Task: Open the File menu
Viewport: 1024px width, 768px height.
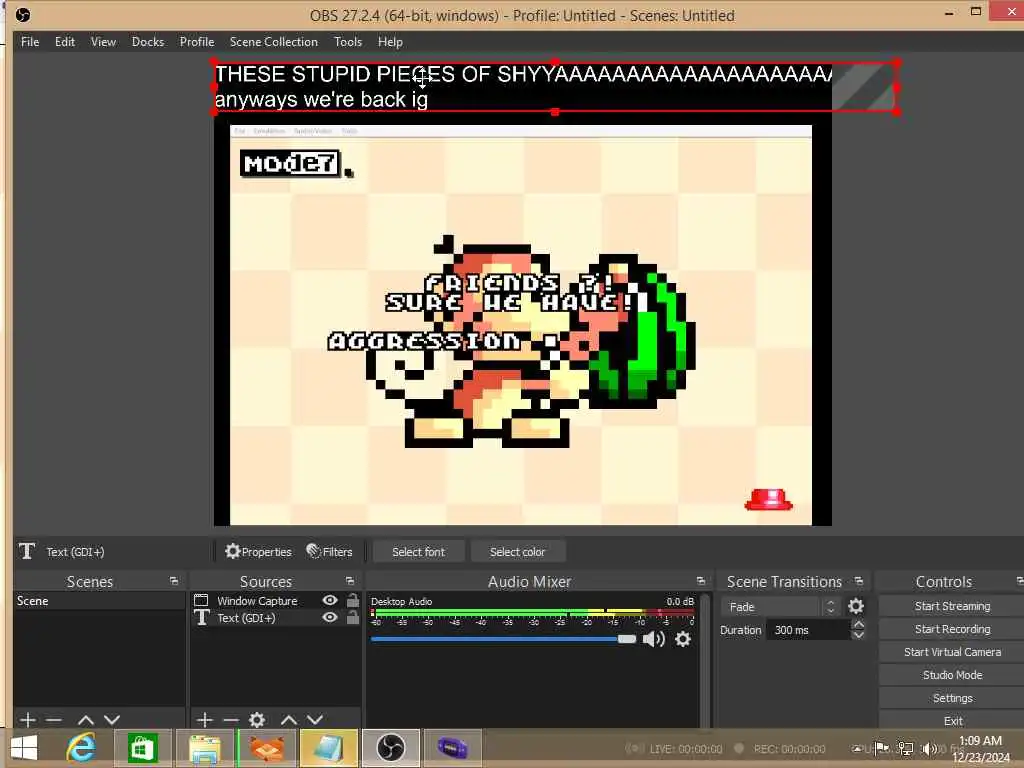Action: coord(30,42)
